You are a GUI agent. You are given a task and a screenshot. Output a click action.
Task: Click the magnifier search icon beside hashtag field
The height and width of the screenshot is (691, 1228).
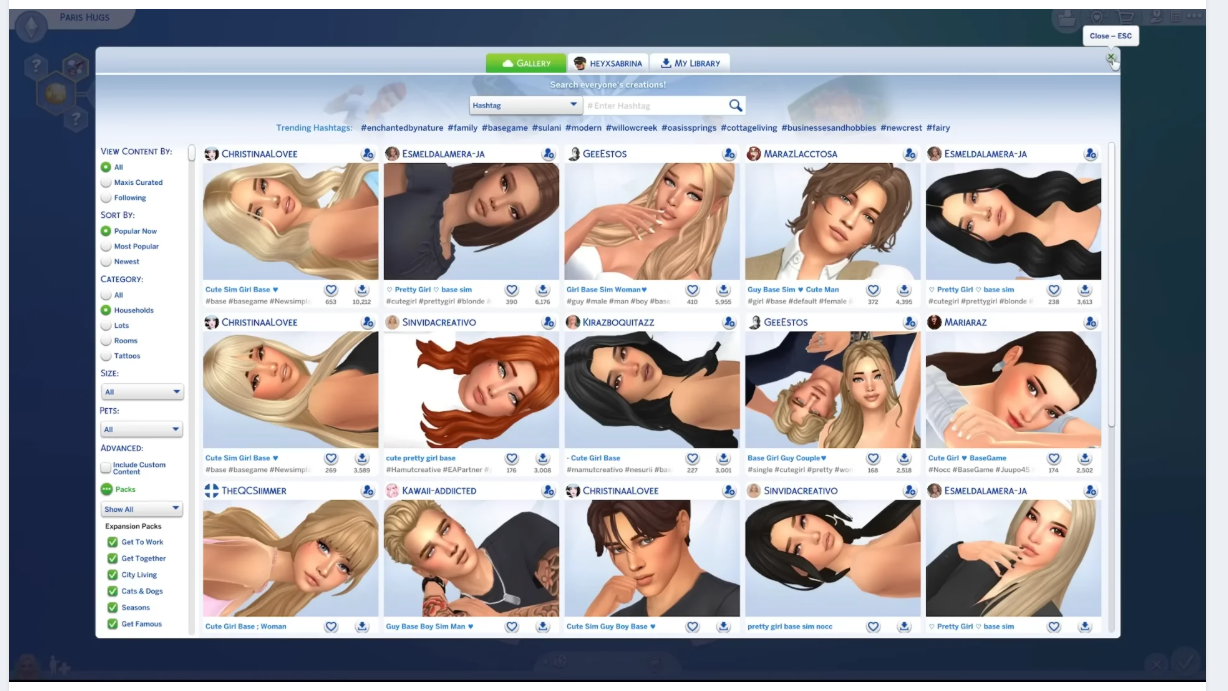click(735, 105)
